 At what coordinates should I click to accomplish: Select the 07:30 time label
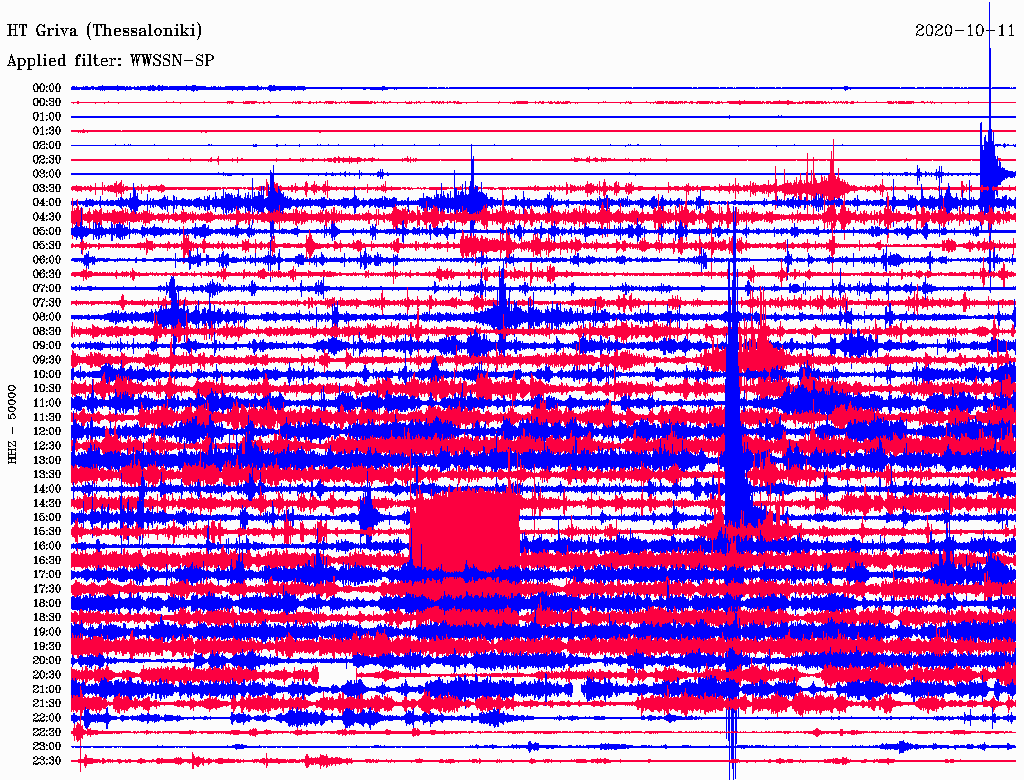coord(47,303)
